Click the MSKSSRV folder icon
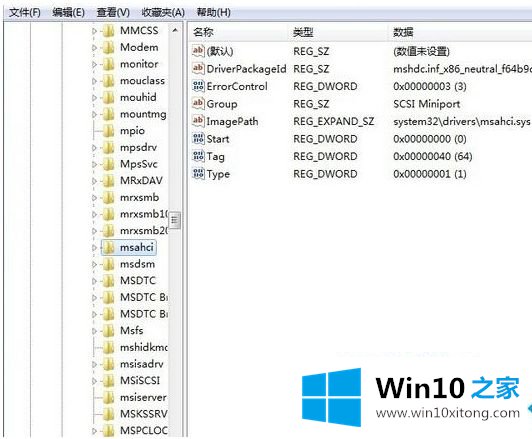The width and height of the screenshot is (532, 439). [x=109, y=414]
